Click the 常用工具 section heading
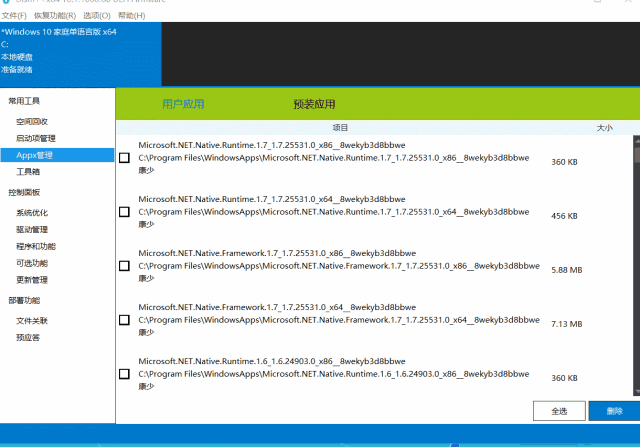 [24, 101]
